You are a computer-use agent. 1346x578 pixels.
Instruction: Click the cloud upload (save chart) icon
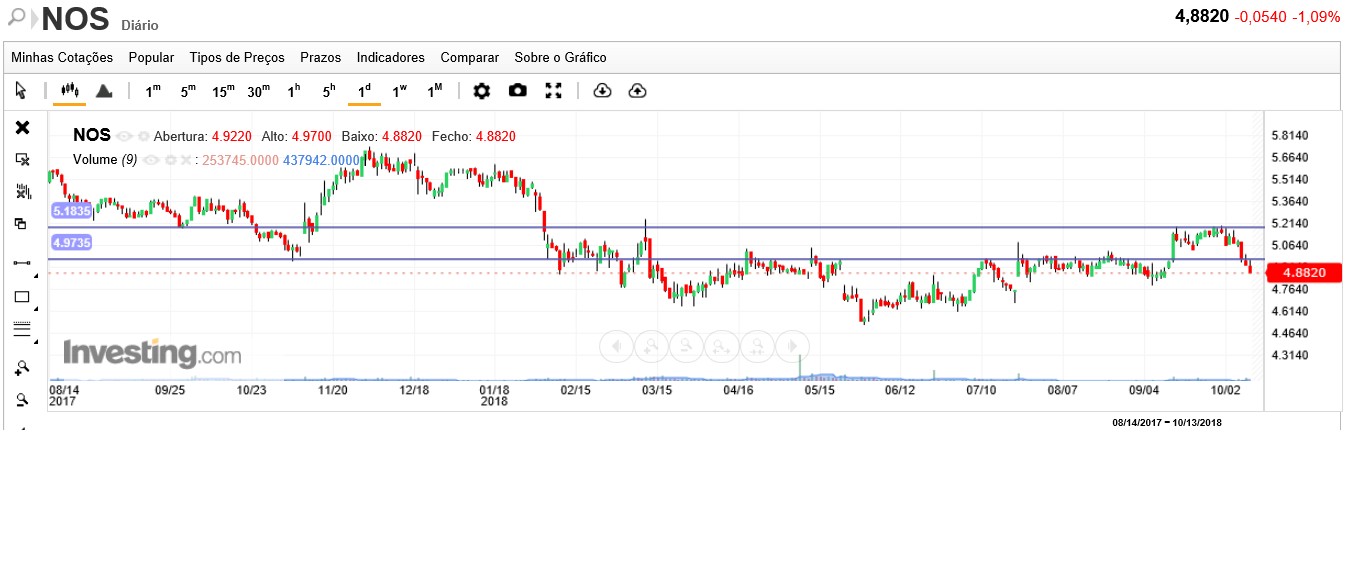637,91
